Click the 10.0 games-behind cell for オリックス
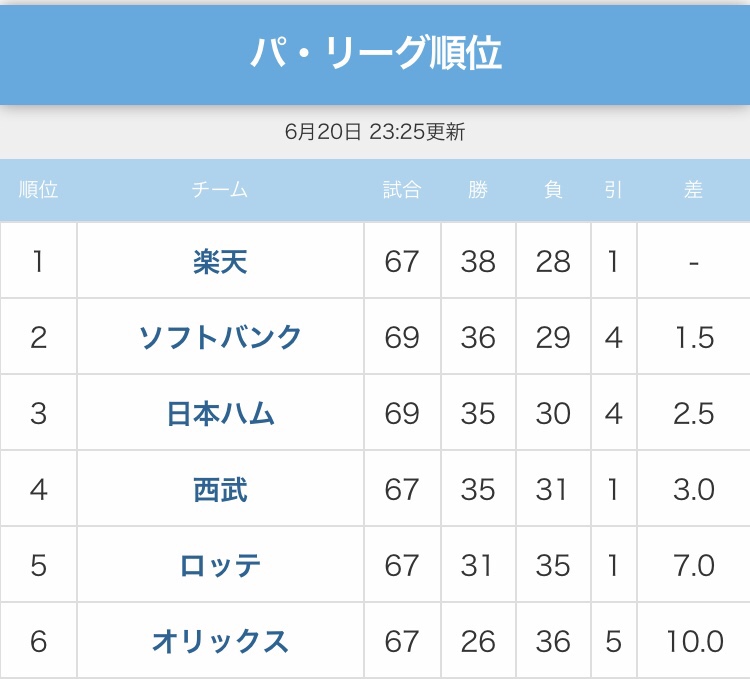 click(x=693, y=641)
